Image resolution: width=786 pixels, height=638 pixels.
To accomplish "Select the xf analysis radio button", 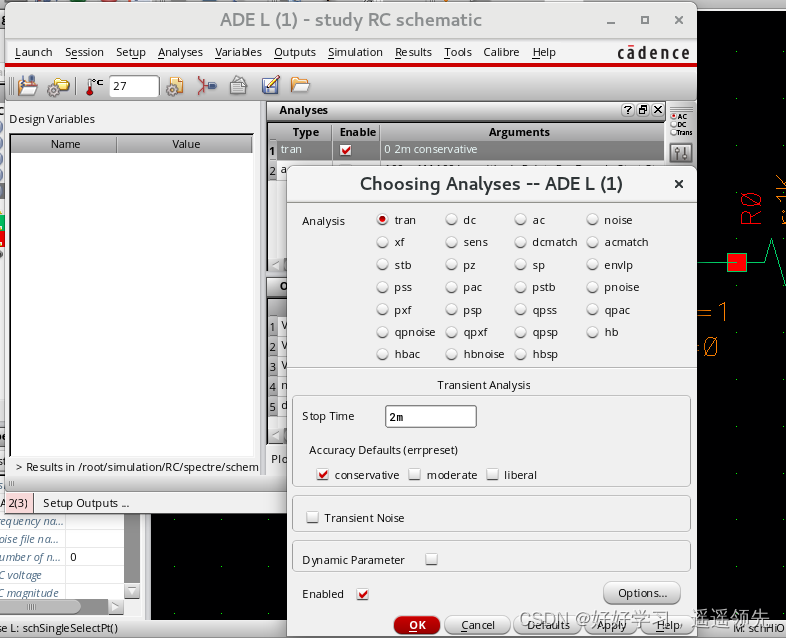I will [x=382, y=242].
